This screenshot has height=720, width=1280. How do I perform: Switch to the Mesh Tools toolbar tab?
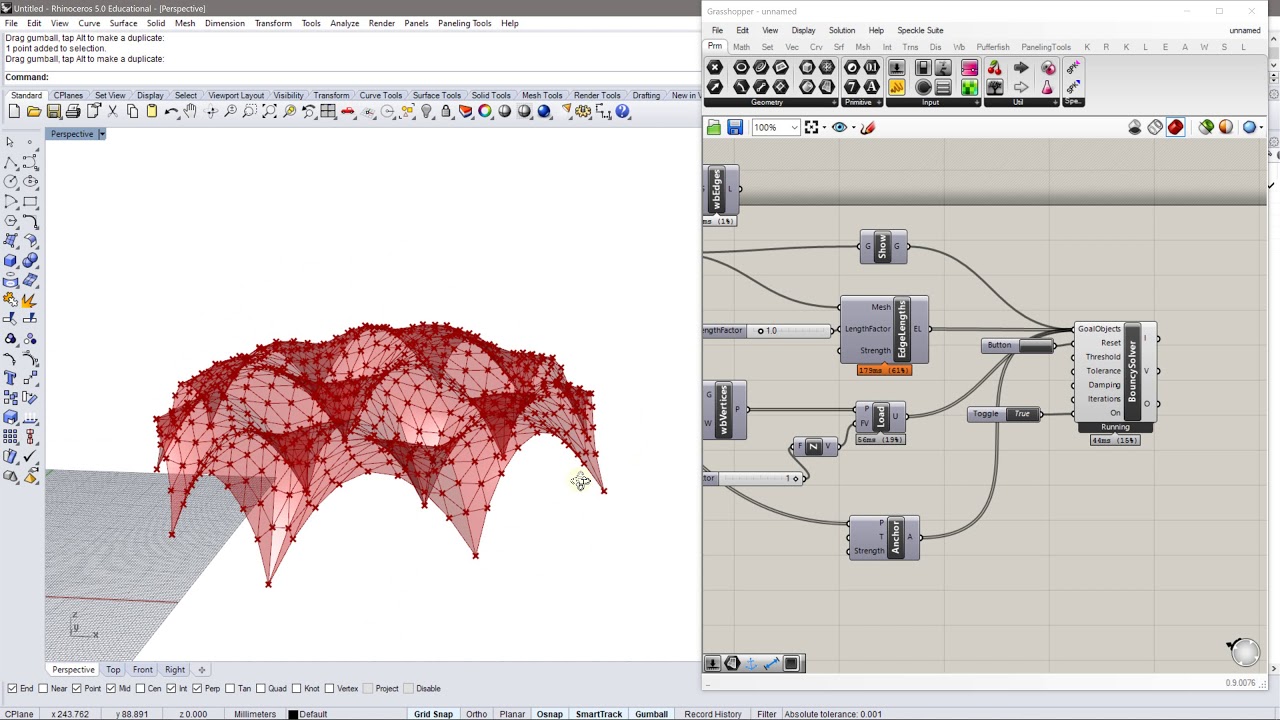(x=542, y=96)
